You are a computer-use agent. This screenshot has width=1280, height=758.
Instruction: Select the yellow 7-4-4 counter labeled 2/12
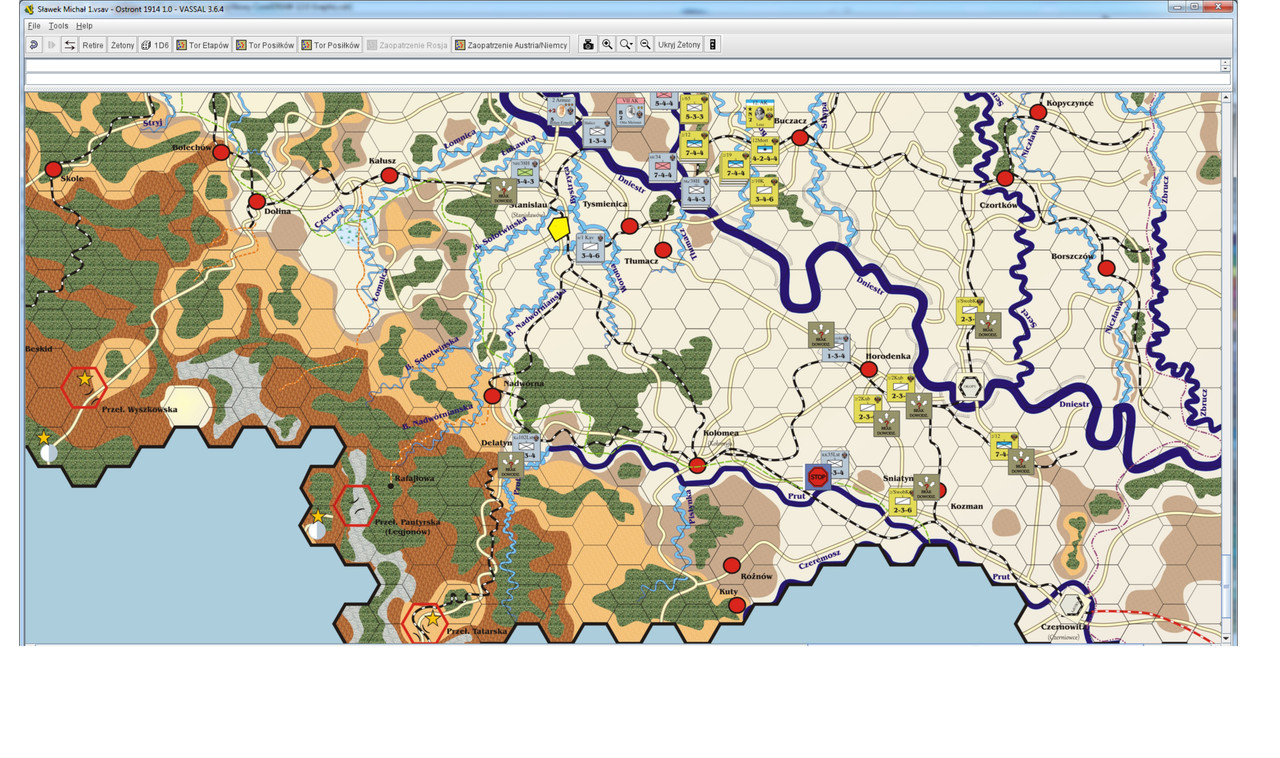tap(694, 144)
